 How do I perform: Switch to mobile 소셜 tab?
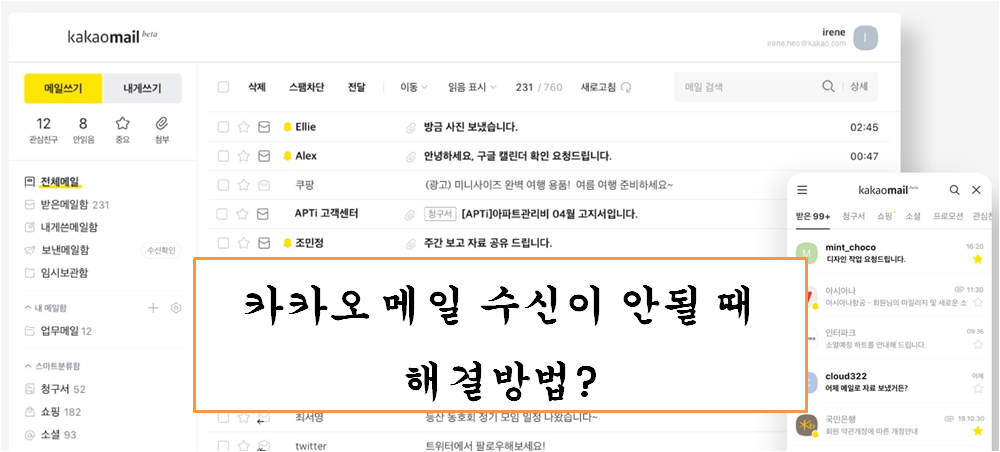click(913, 216)
